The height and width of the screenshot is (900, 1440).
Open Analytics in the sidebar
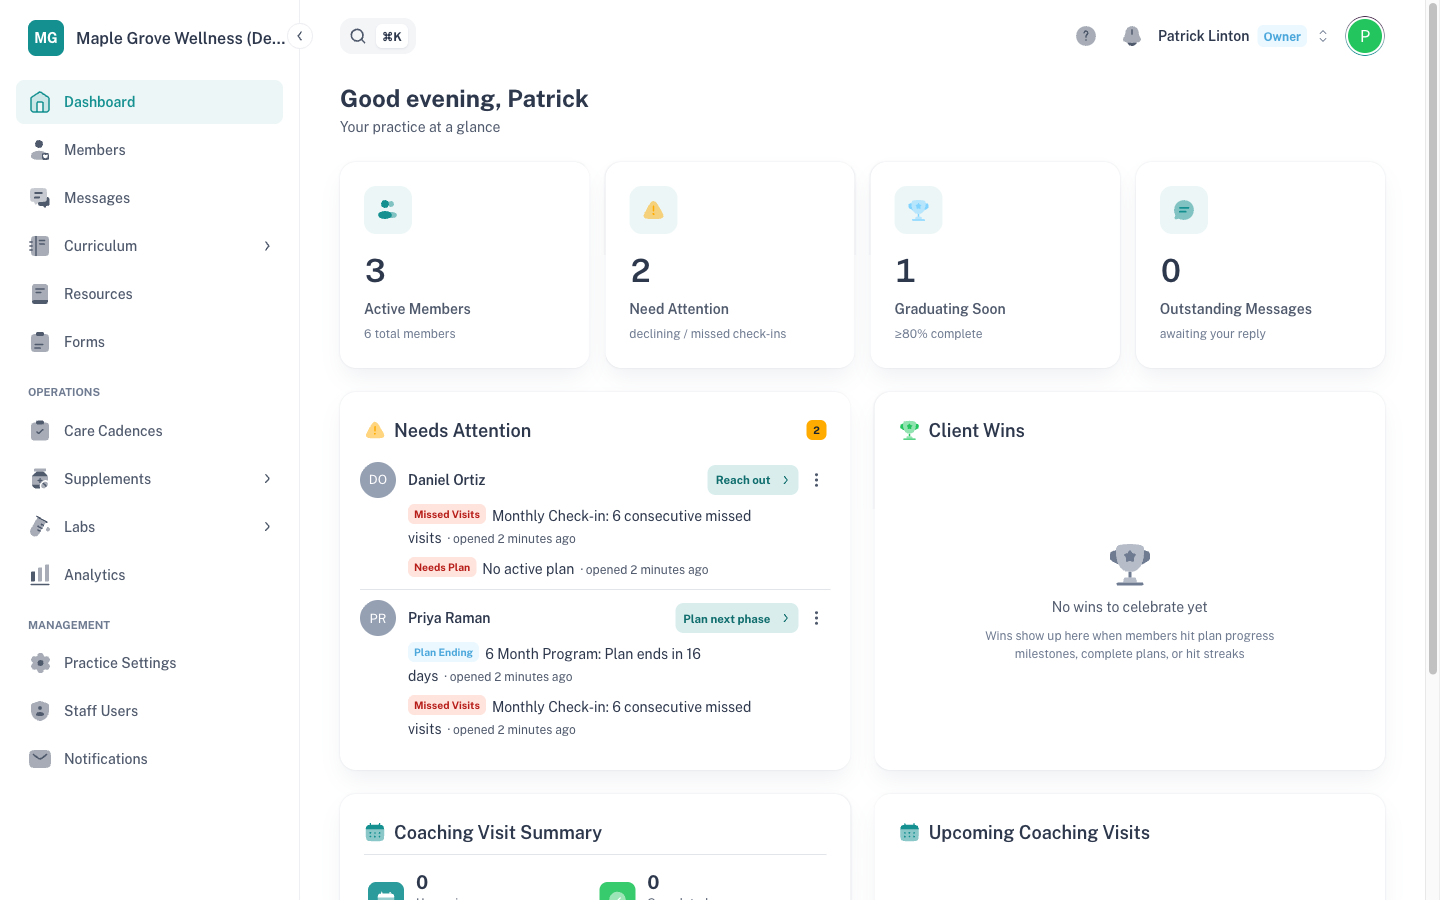coord(149,575)
